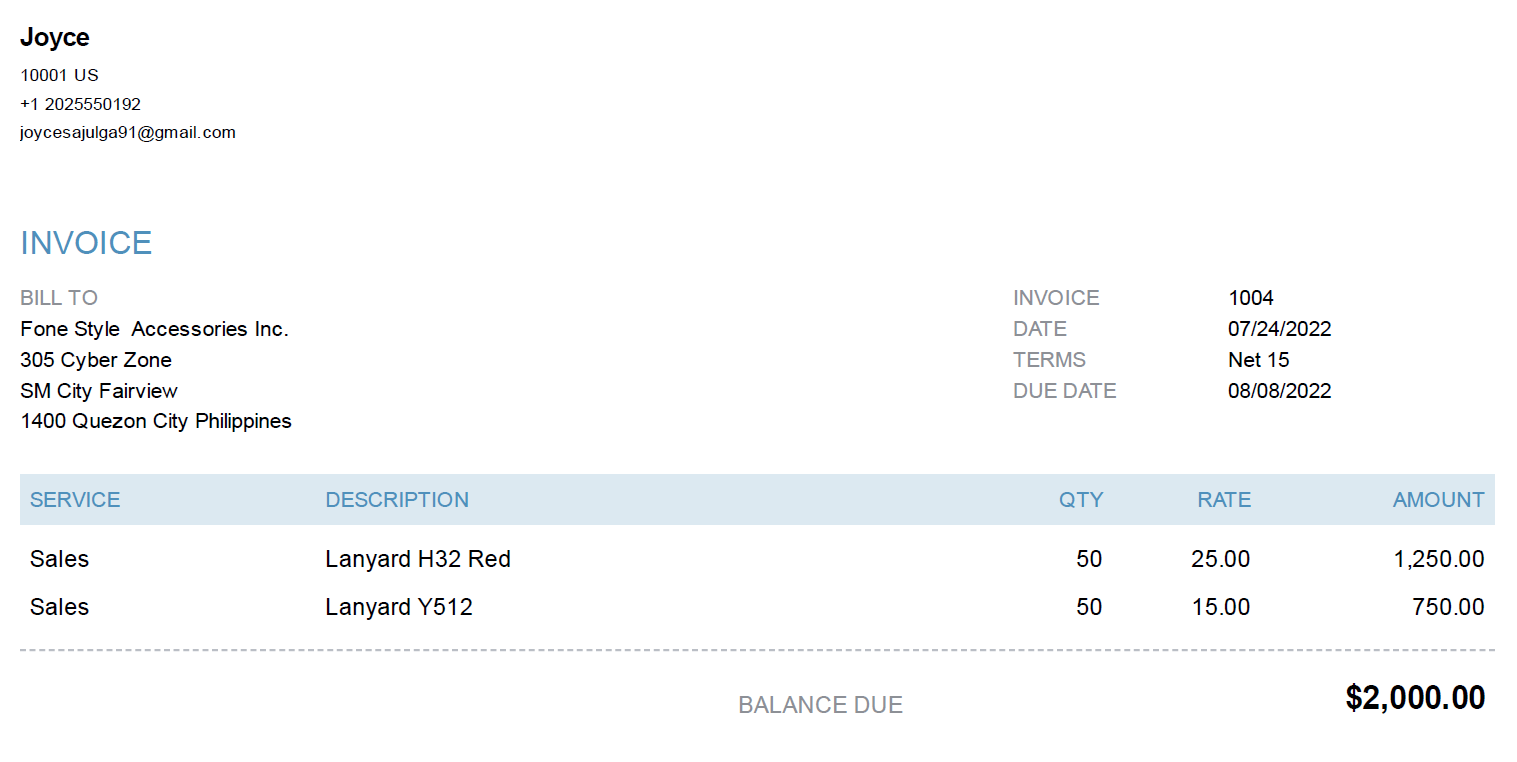
Task: Select Fone Style Accessories Inc. customer name
Action: pyautogui.click(x=154, y=329)
